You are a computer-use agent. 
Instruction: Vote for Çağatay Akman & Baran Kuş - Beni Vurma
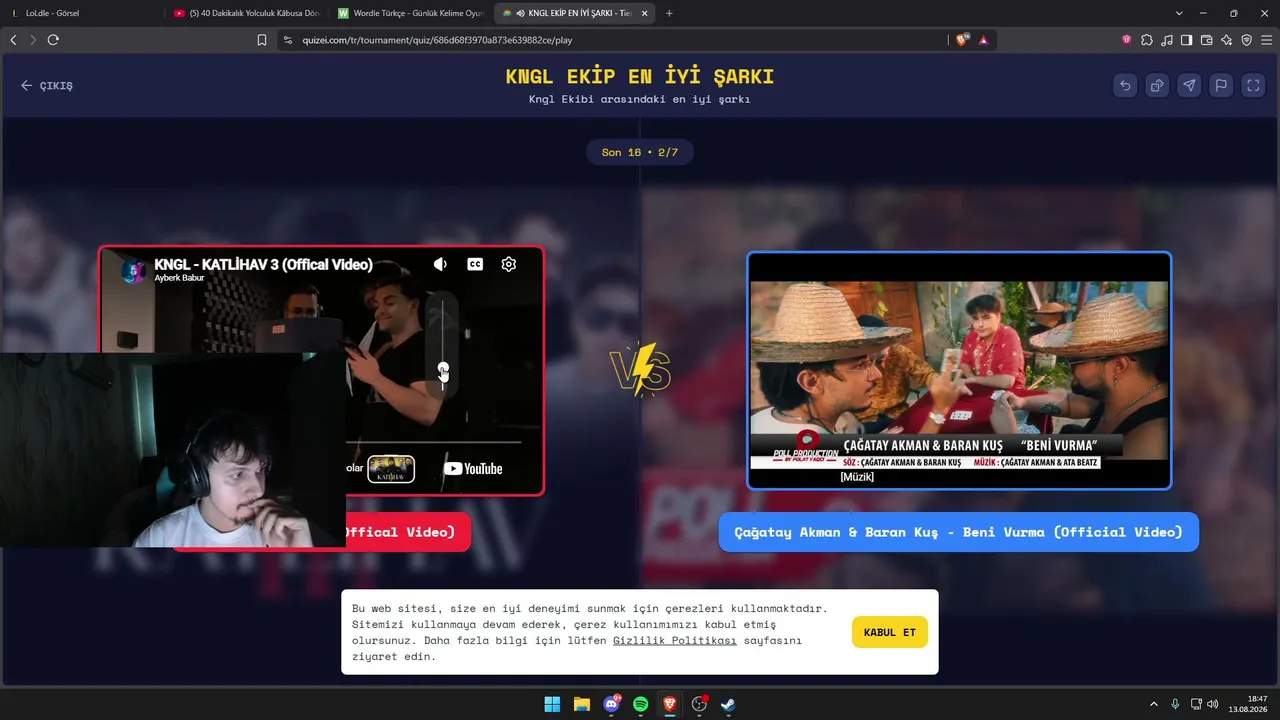[958, 532]
